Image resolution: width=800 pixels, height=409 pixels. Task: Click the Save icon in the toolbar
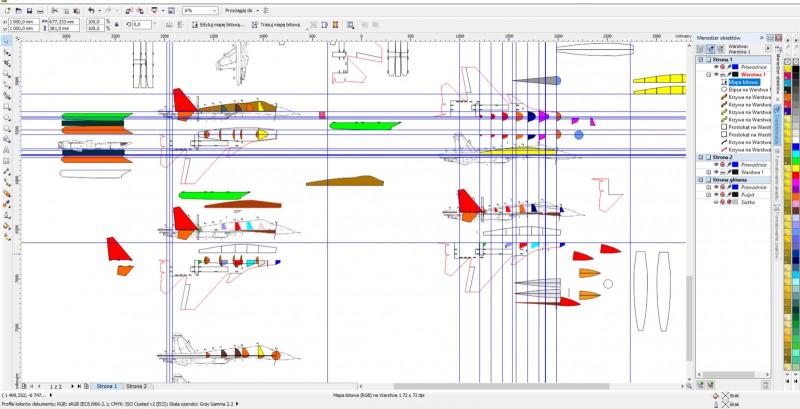click(30, 9)
